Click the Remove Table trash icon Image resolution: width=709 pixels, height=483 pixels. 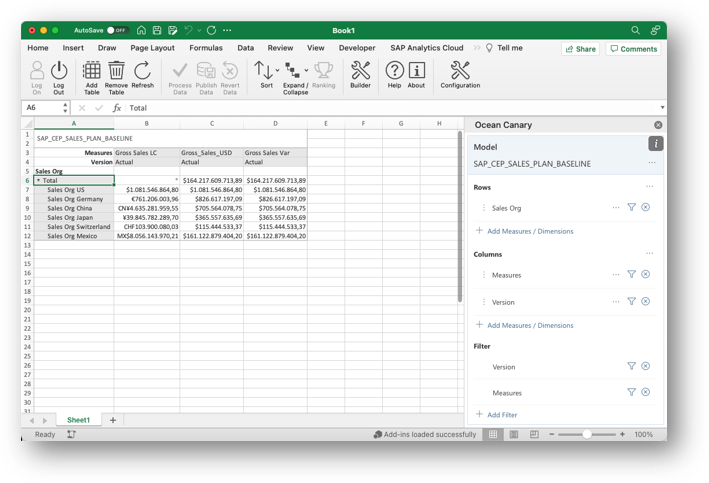pos(116,71)
